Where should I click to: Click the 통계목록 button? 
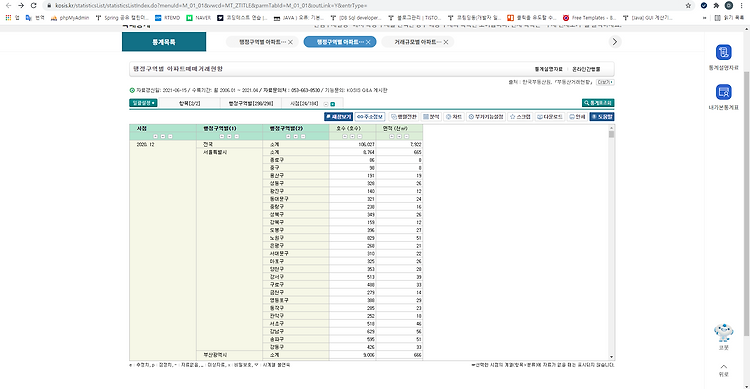click(164, 42)
